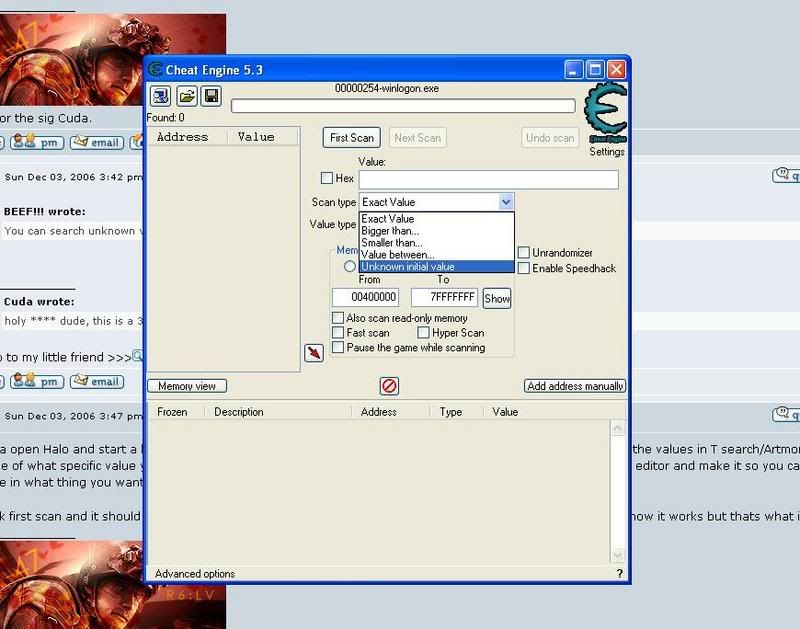Click quote icon on 3:47 pm post

[x=786, y=414]
